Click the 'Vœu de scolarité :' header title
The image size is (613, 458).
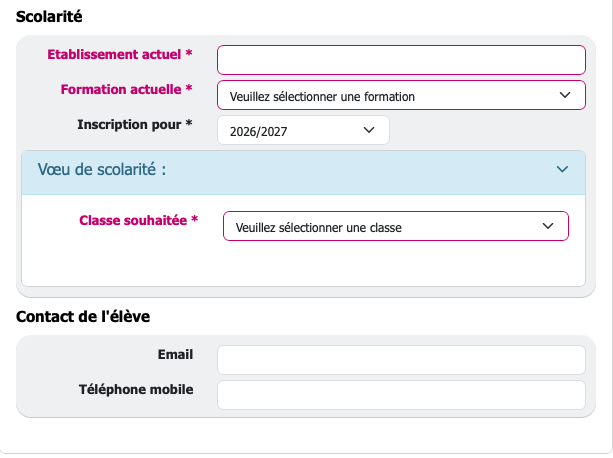[102, 170]
